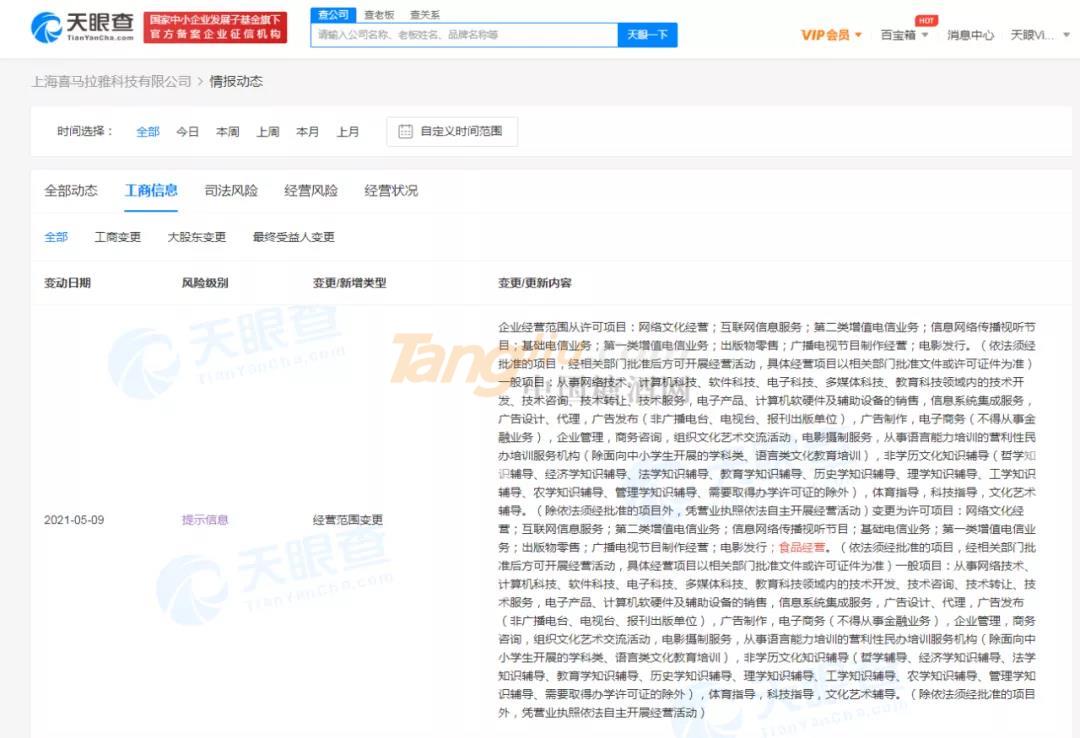This screenshot has height=738, width=1080.
Task: Click the 变动日期 column header
Action: (68, 283)
